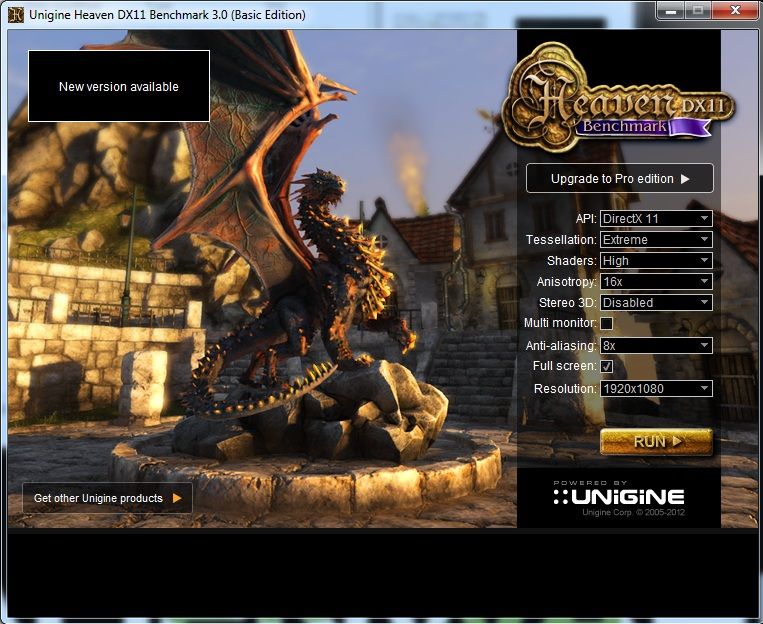
Task: Click the Heaven app icon in title bar
Action: tap(16, 15)
